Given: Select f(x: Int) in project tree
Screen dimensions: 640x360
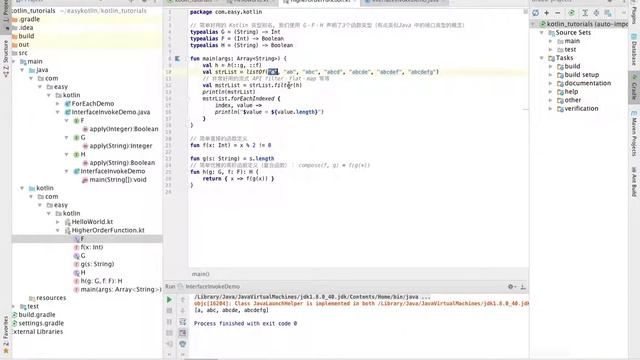Looking at the screenshot, I should [92, 247].
